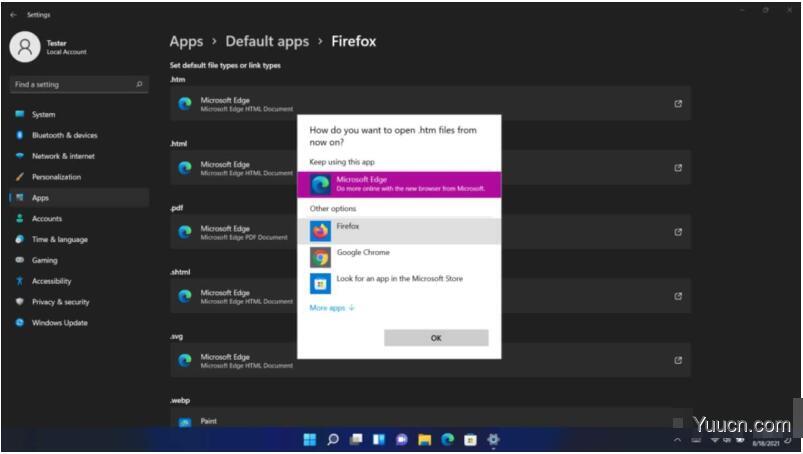
Task: Open Accessibility settings
Action: 79,281
